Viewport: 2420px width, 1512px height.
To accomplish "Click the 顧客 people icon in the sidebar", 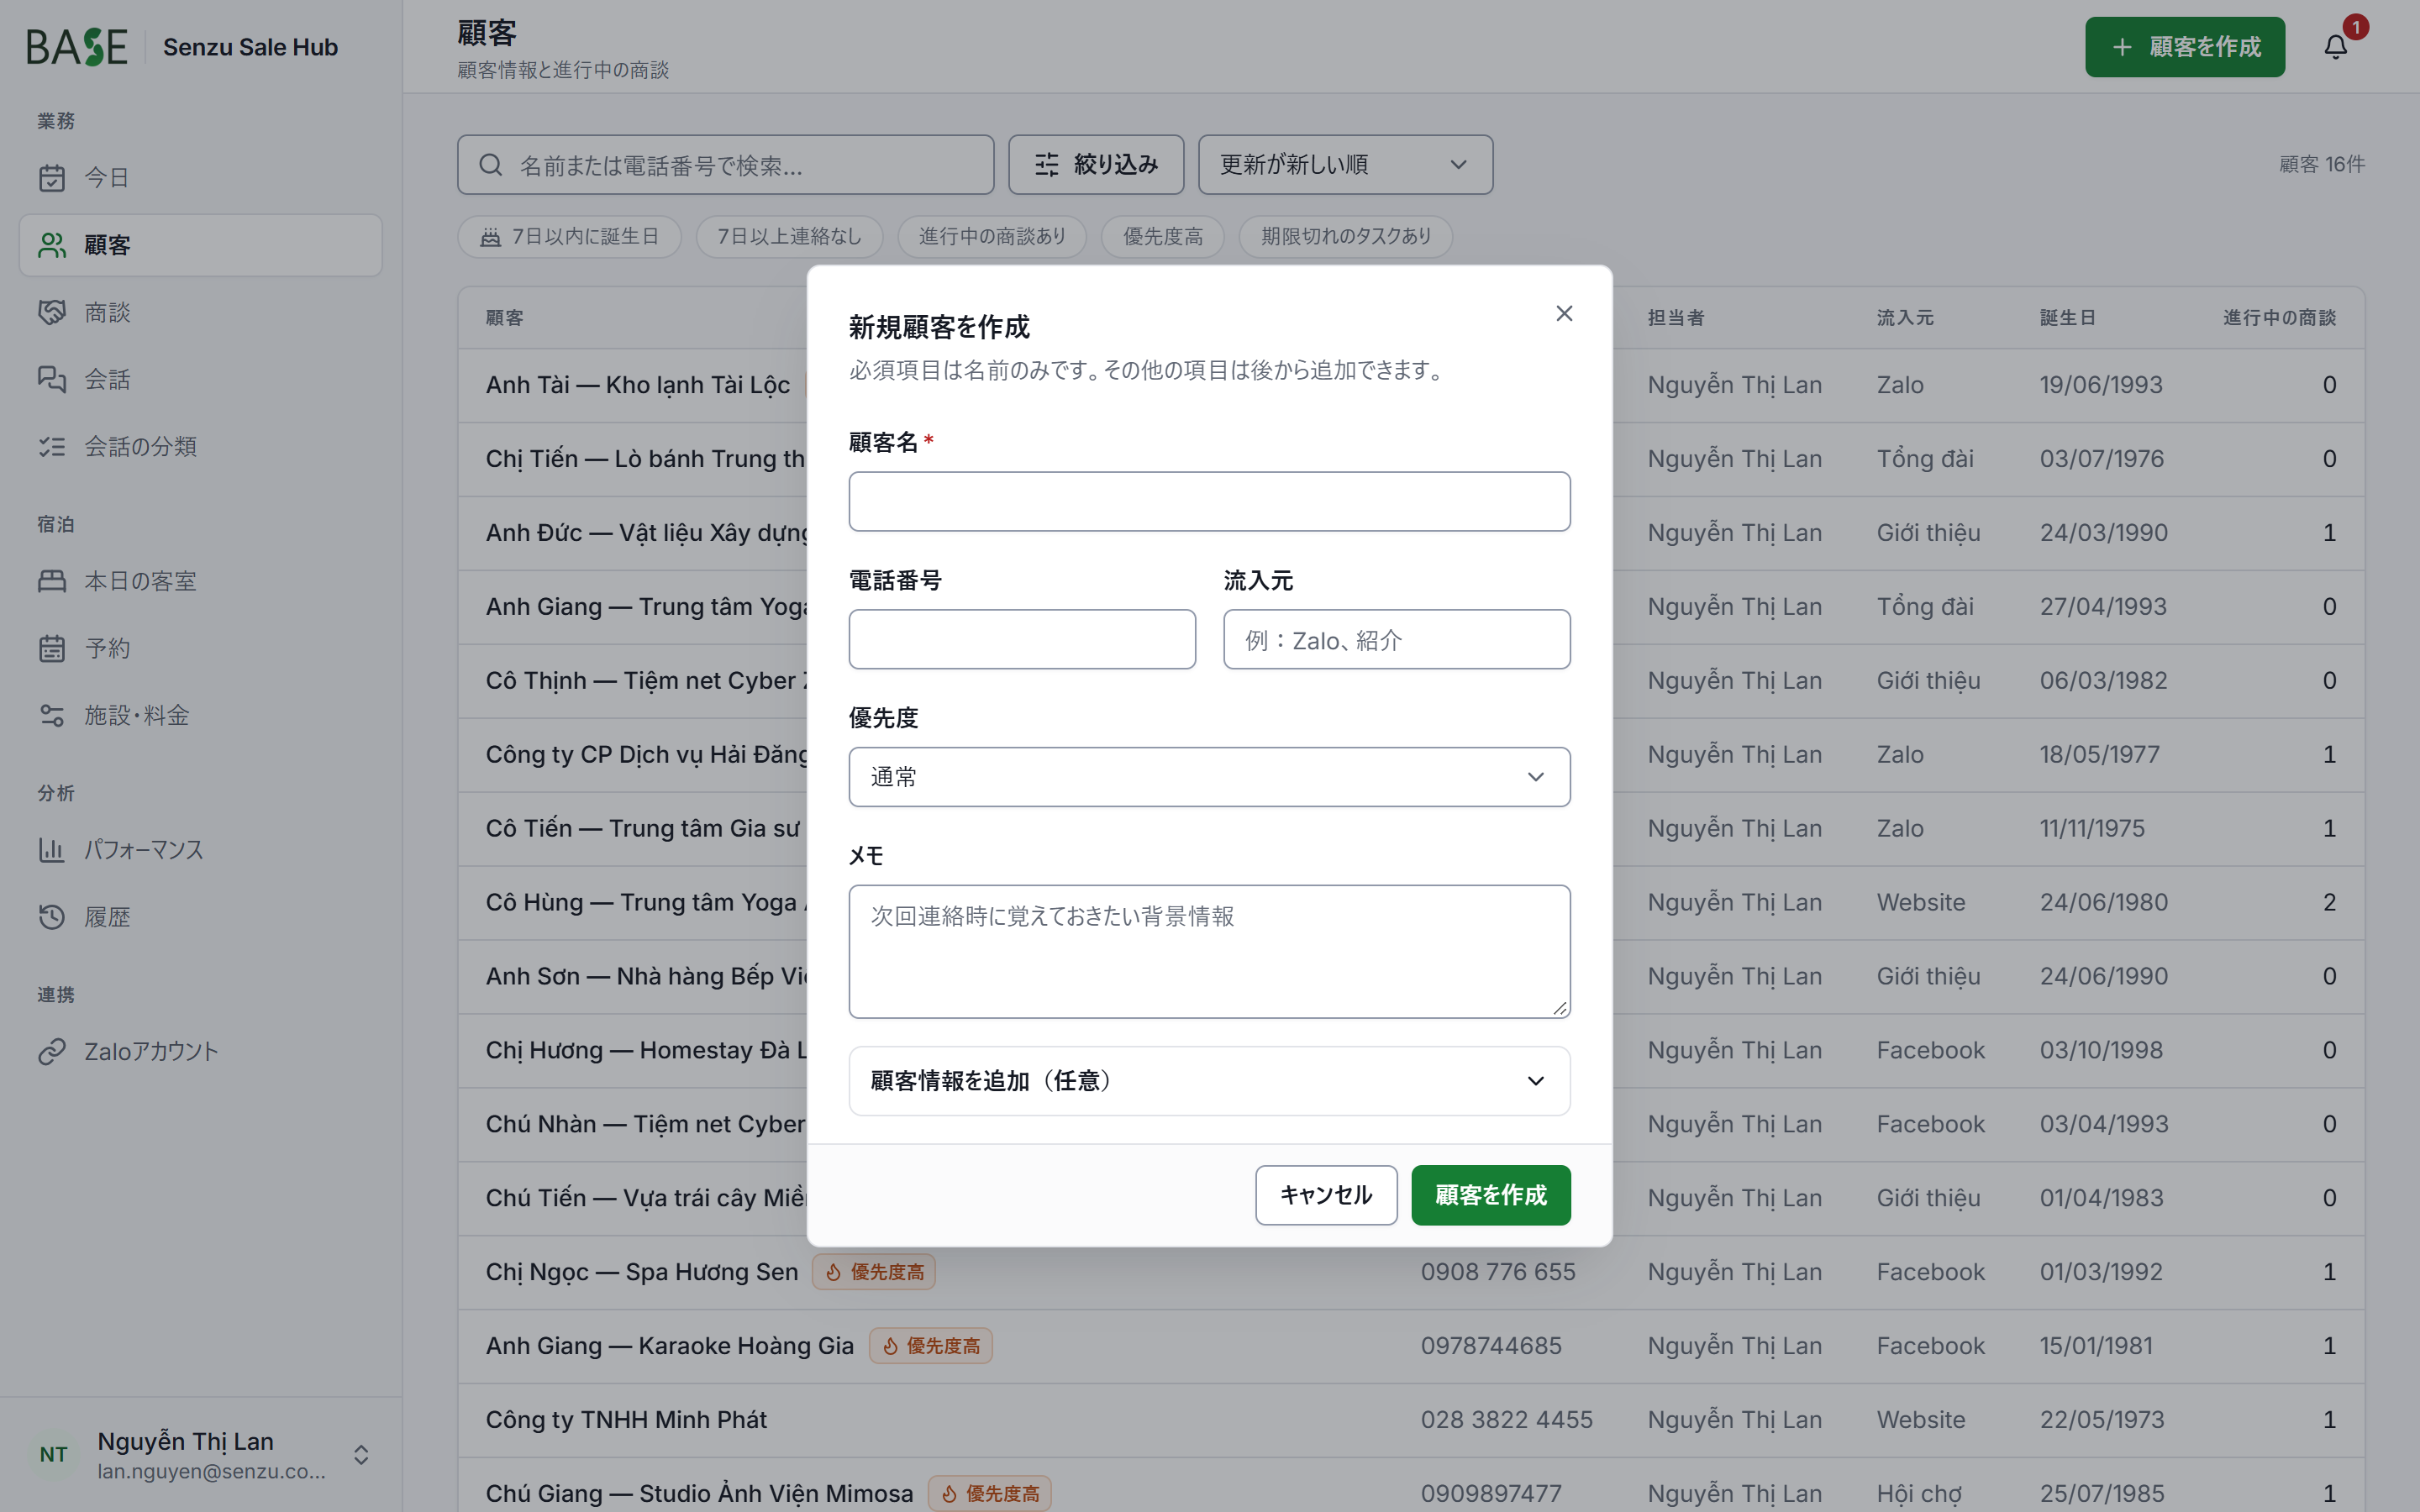I will coord(52,245).
